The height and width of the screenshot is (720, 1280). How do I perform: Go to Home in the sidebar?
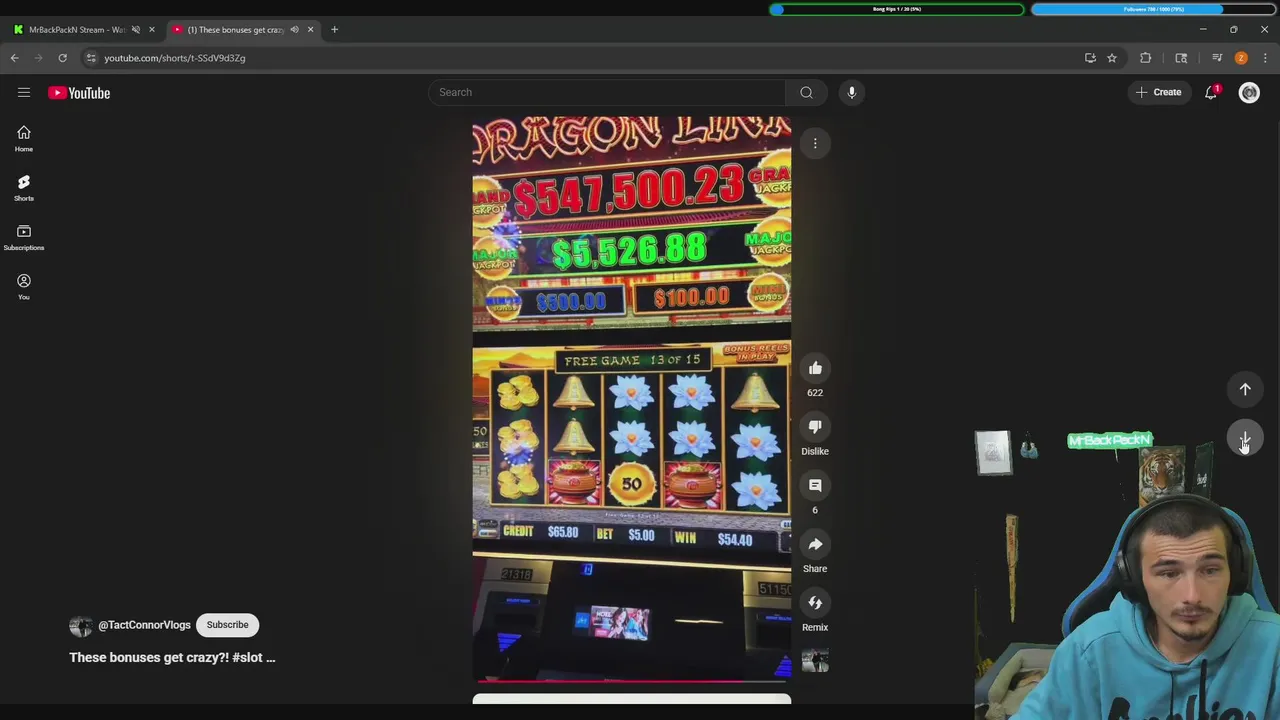click(x=24, y=139)
